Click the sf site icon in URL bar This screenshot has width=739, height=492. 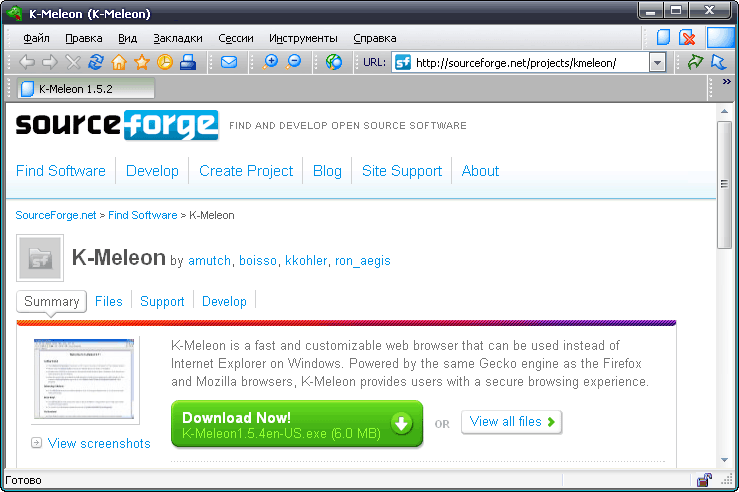(403, 62)
